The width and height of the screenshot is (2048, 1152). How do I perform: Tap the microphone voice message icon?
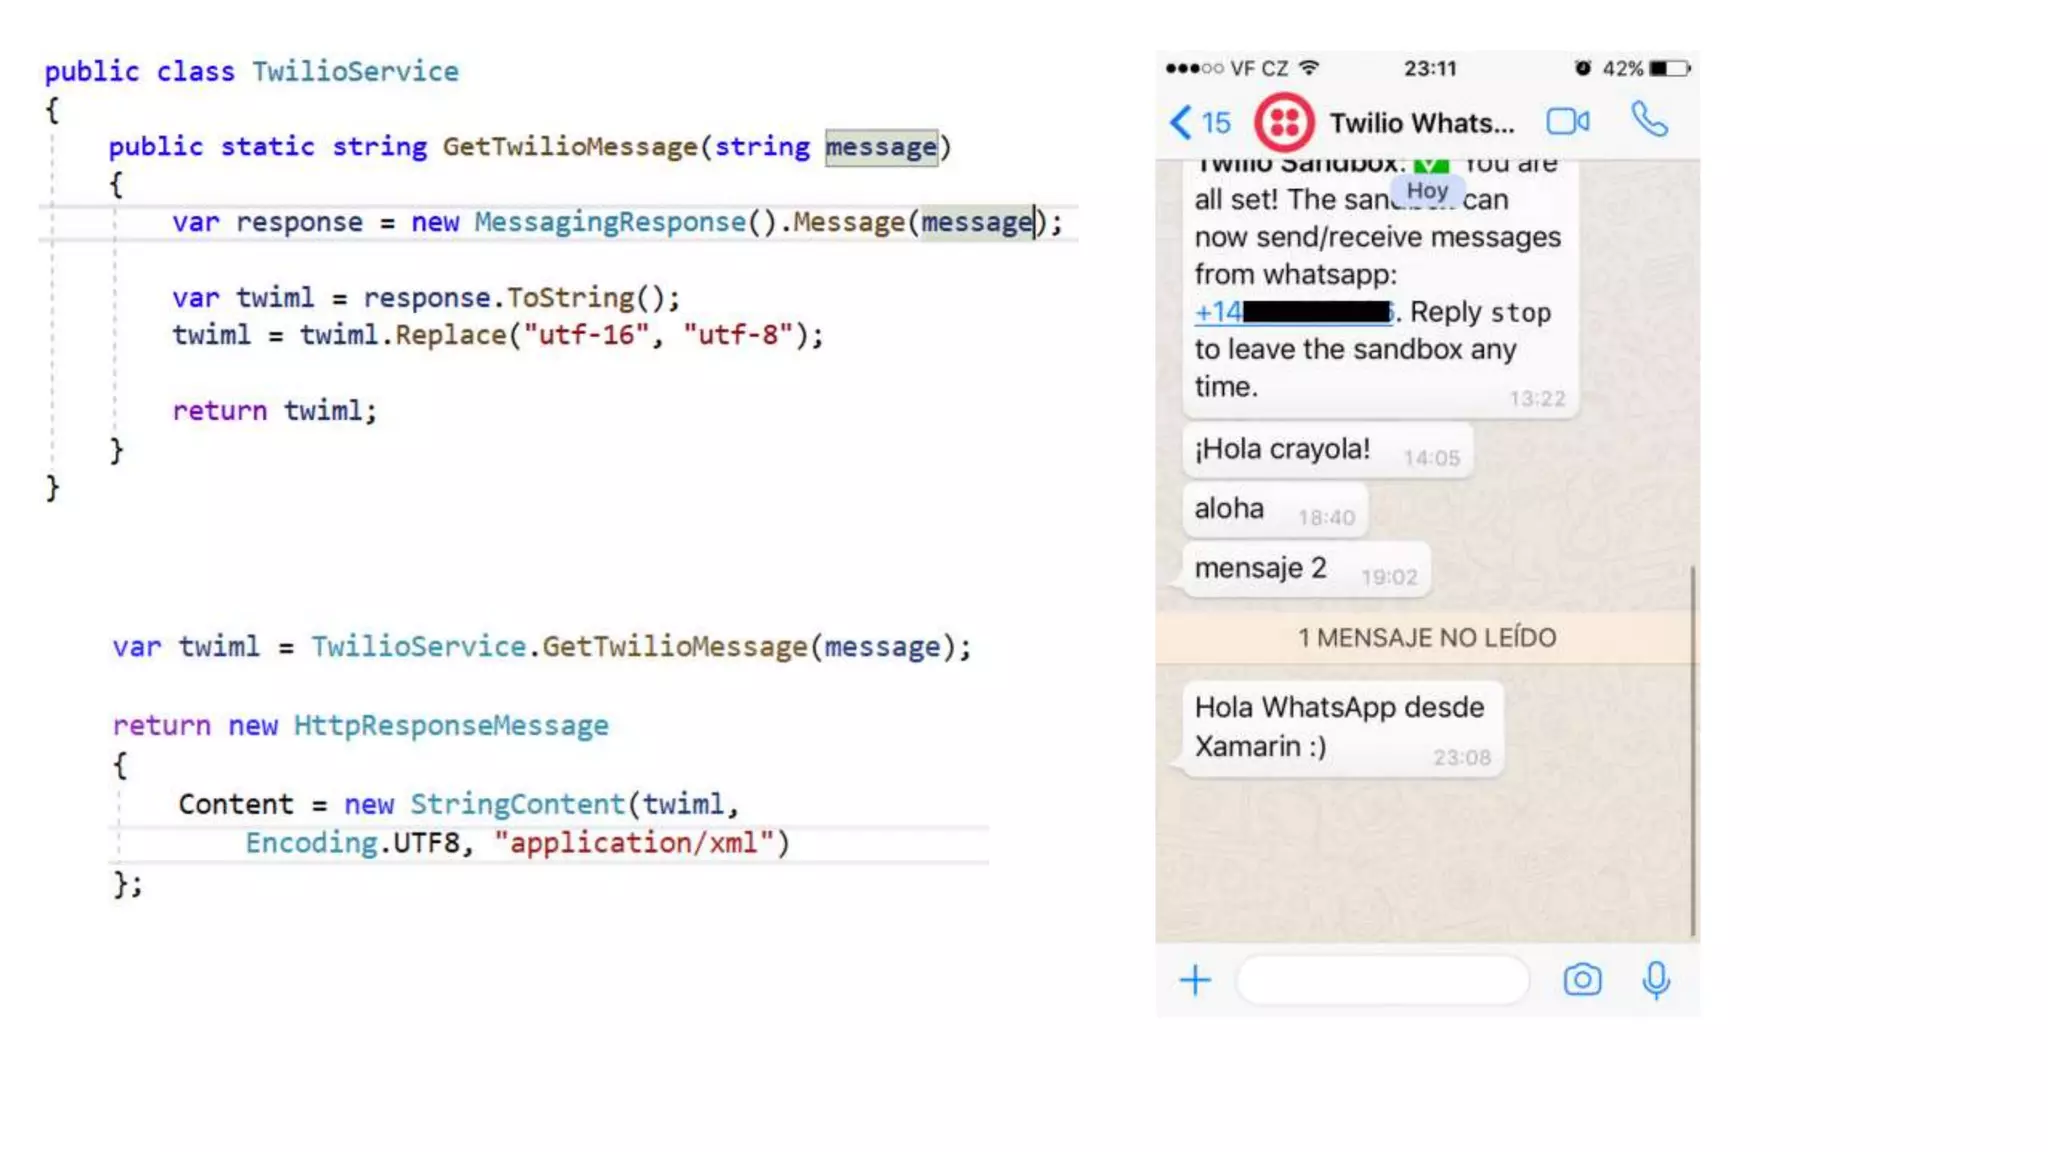pos(1656,980)
